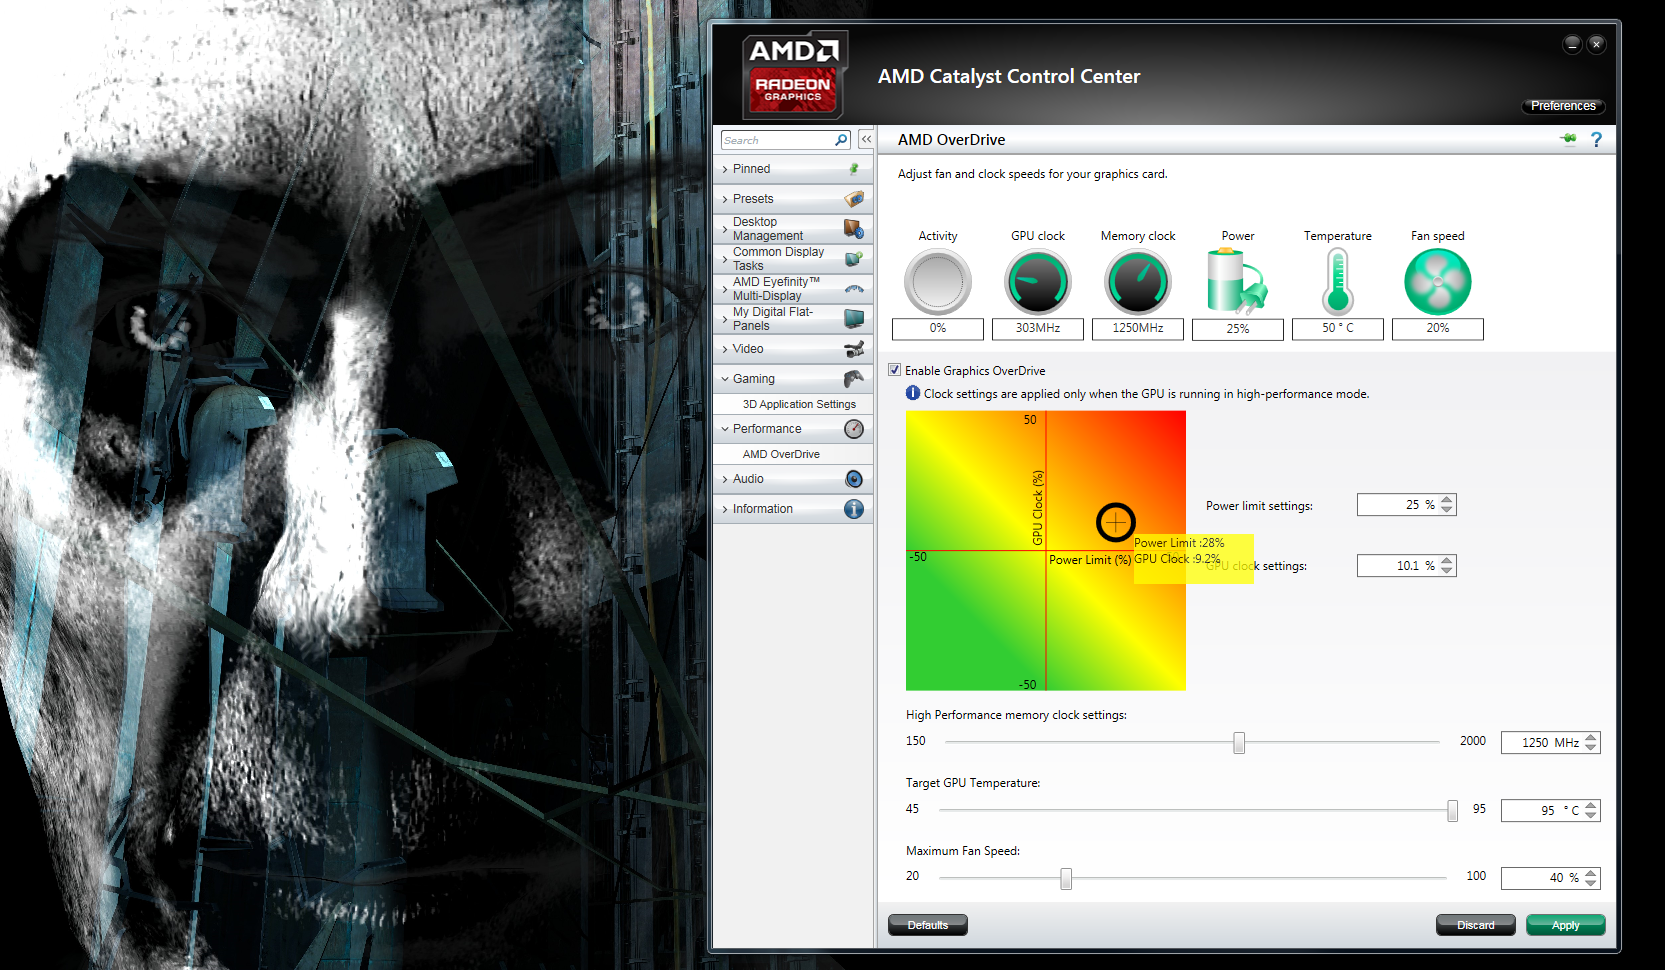Decrease GPU clock setting with down arrow
1665x970 pixels.
coord(1446,570)
